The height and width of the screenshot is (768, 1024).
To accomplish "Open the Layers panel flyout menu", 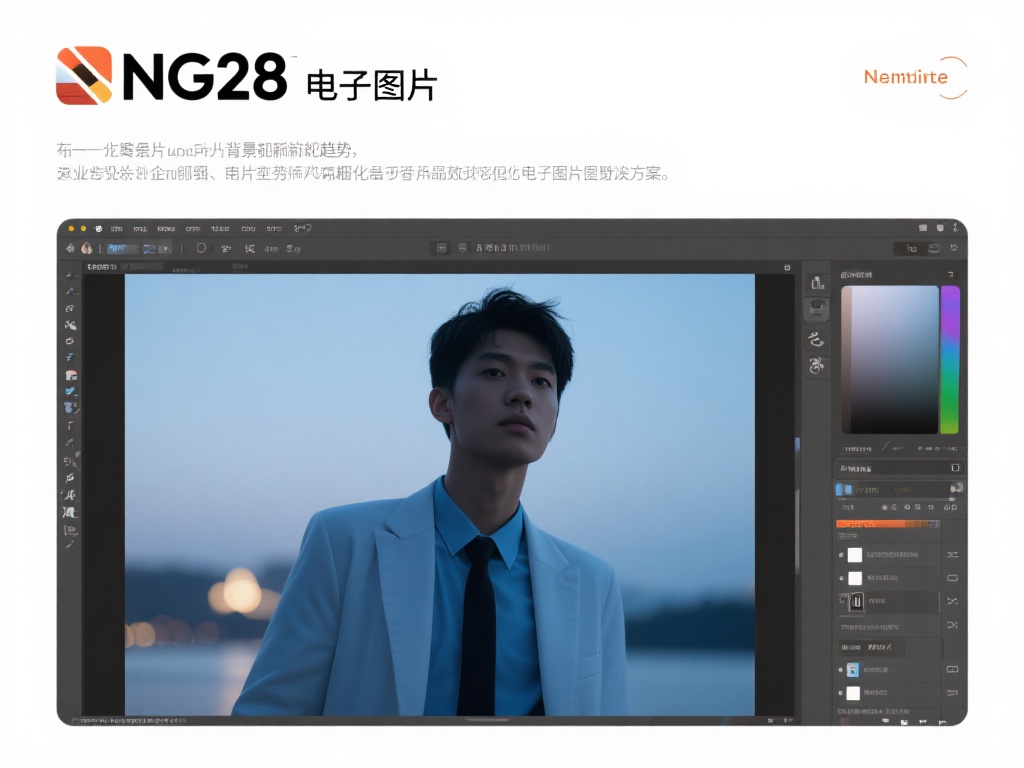I will (953, 466).
